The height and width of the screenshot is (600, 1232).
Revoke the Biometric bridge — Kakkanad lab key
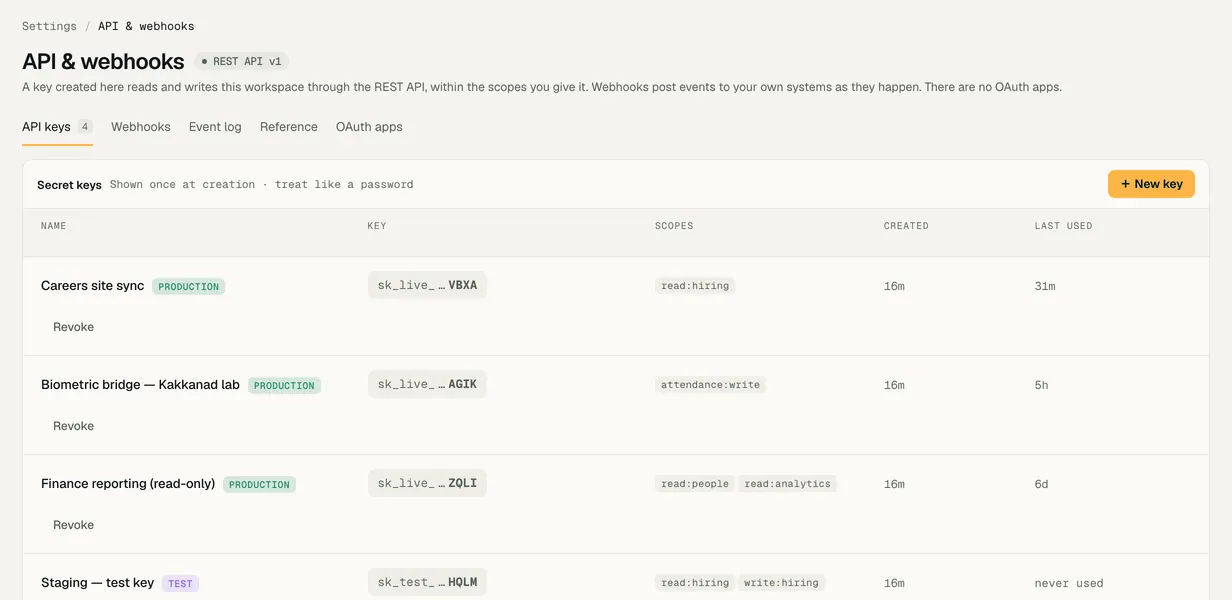point(73,426)
